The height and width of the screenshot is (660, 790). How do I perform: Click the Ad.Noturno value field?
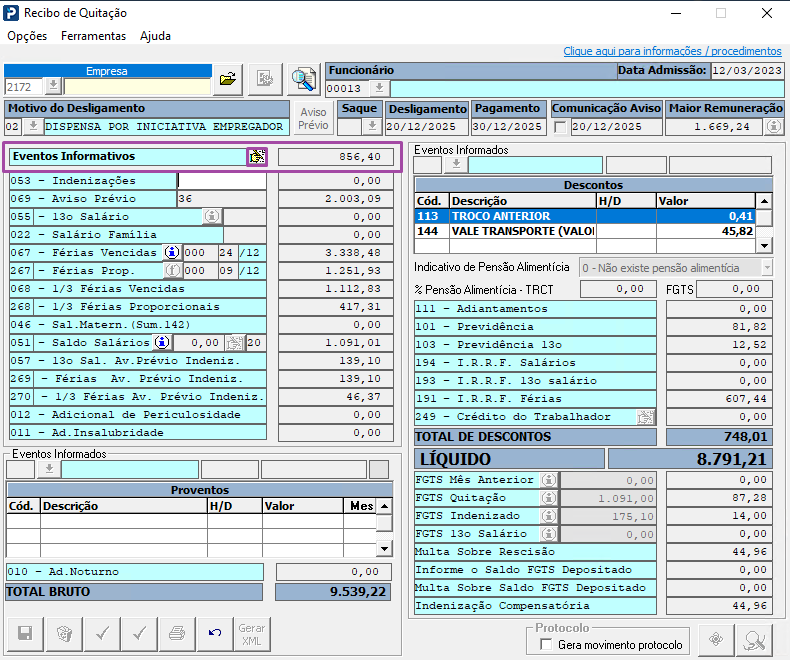coord(334,572)
